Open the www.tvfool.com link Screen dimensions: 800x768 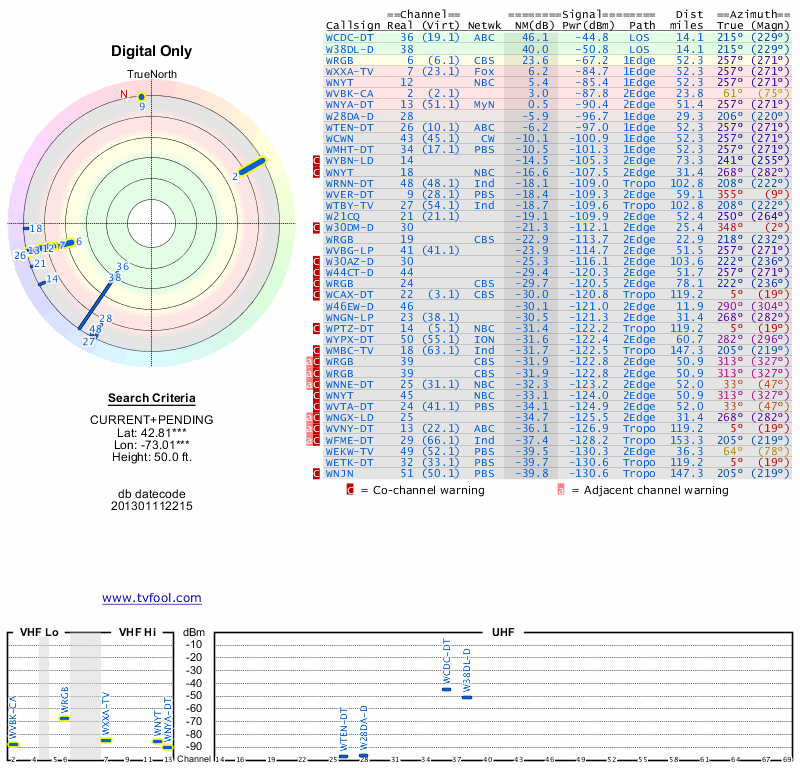tap(152, 598)
